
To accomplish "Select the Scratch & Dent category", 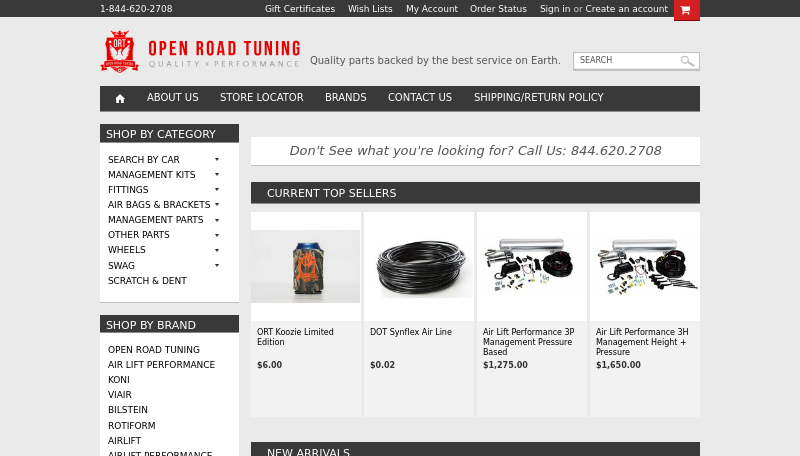I will coord(147,281).
